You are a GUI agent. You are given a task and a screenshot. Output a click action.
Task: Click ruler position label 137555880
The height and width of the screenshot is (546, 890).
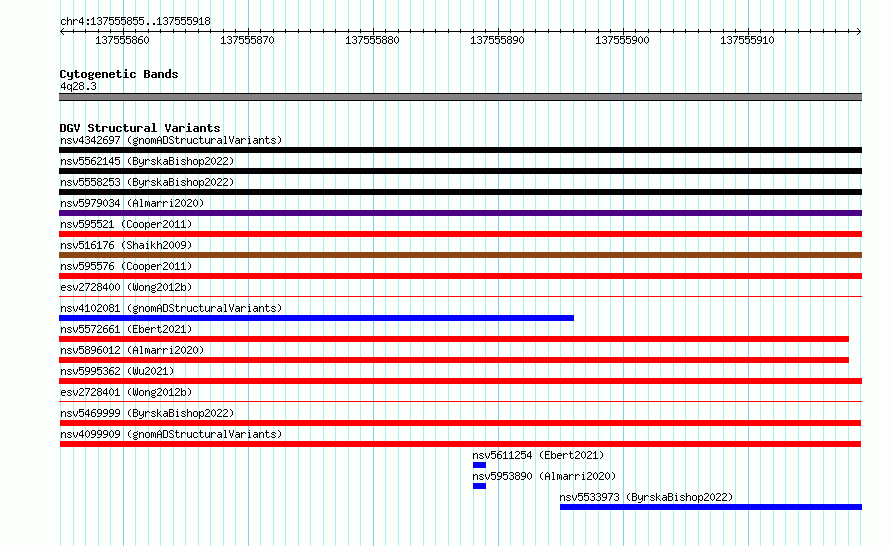372,40
